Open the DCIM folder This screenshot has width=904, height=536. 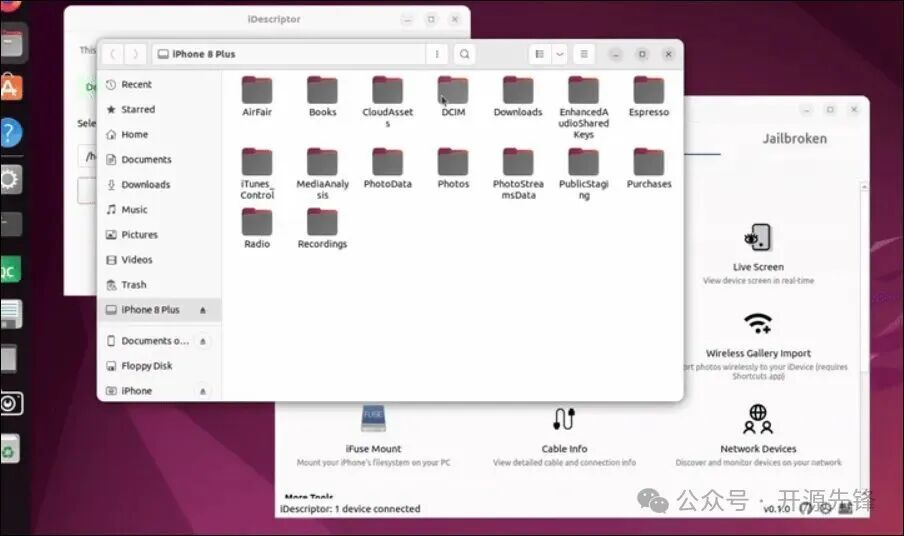pyautogui.click(x=453, y=97)
